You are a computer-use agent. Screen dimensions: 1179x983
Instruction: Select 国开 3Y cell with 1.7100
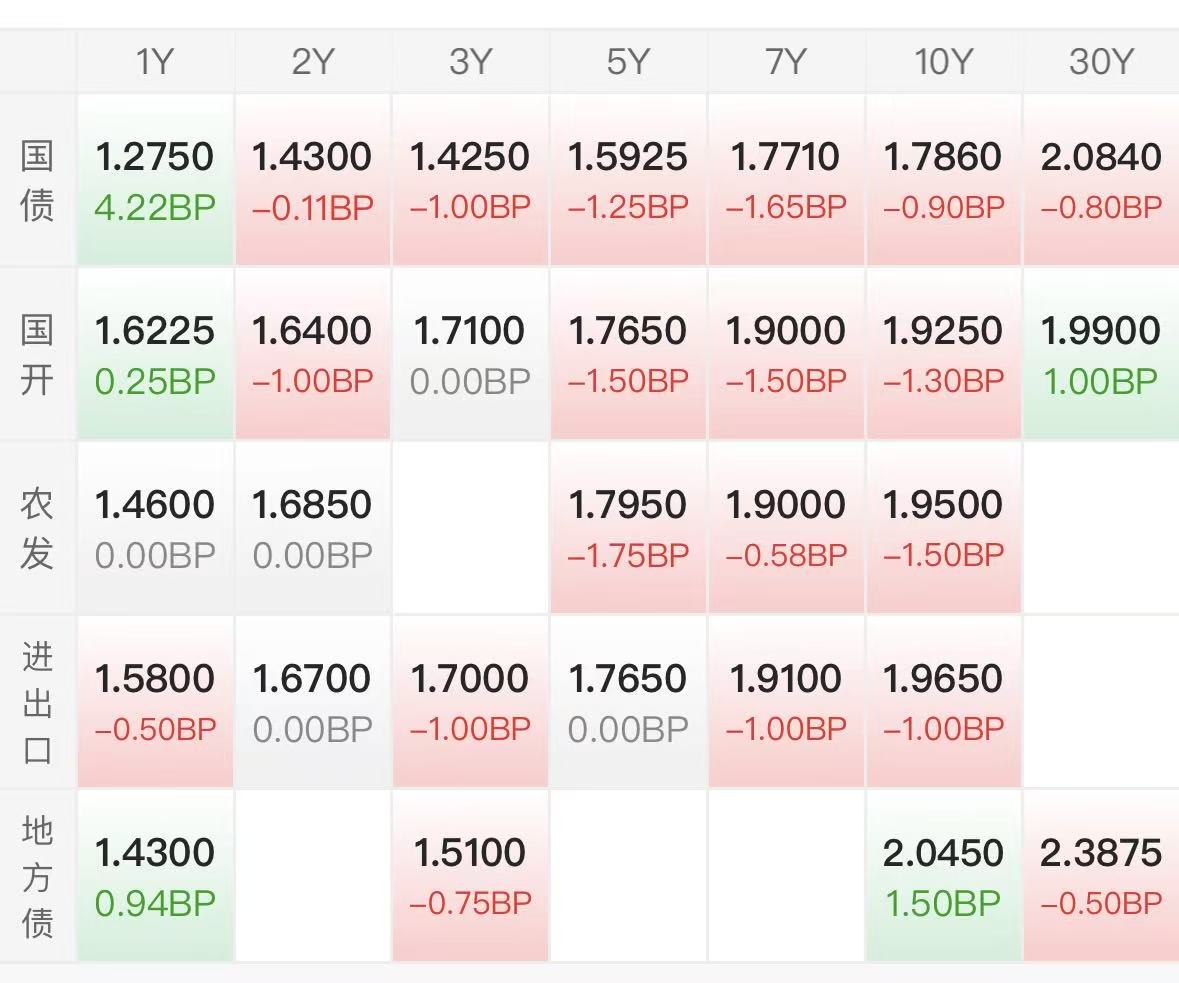point(470,354)
